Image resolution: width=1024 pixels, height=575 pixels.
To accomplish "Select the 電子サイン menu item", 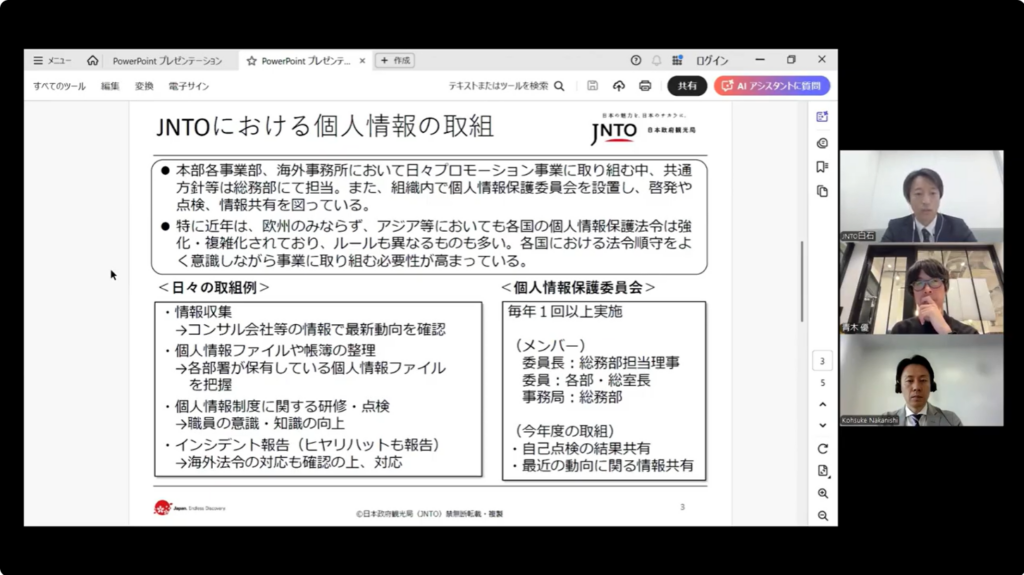I will pos(189,86).
